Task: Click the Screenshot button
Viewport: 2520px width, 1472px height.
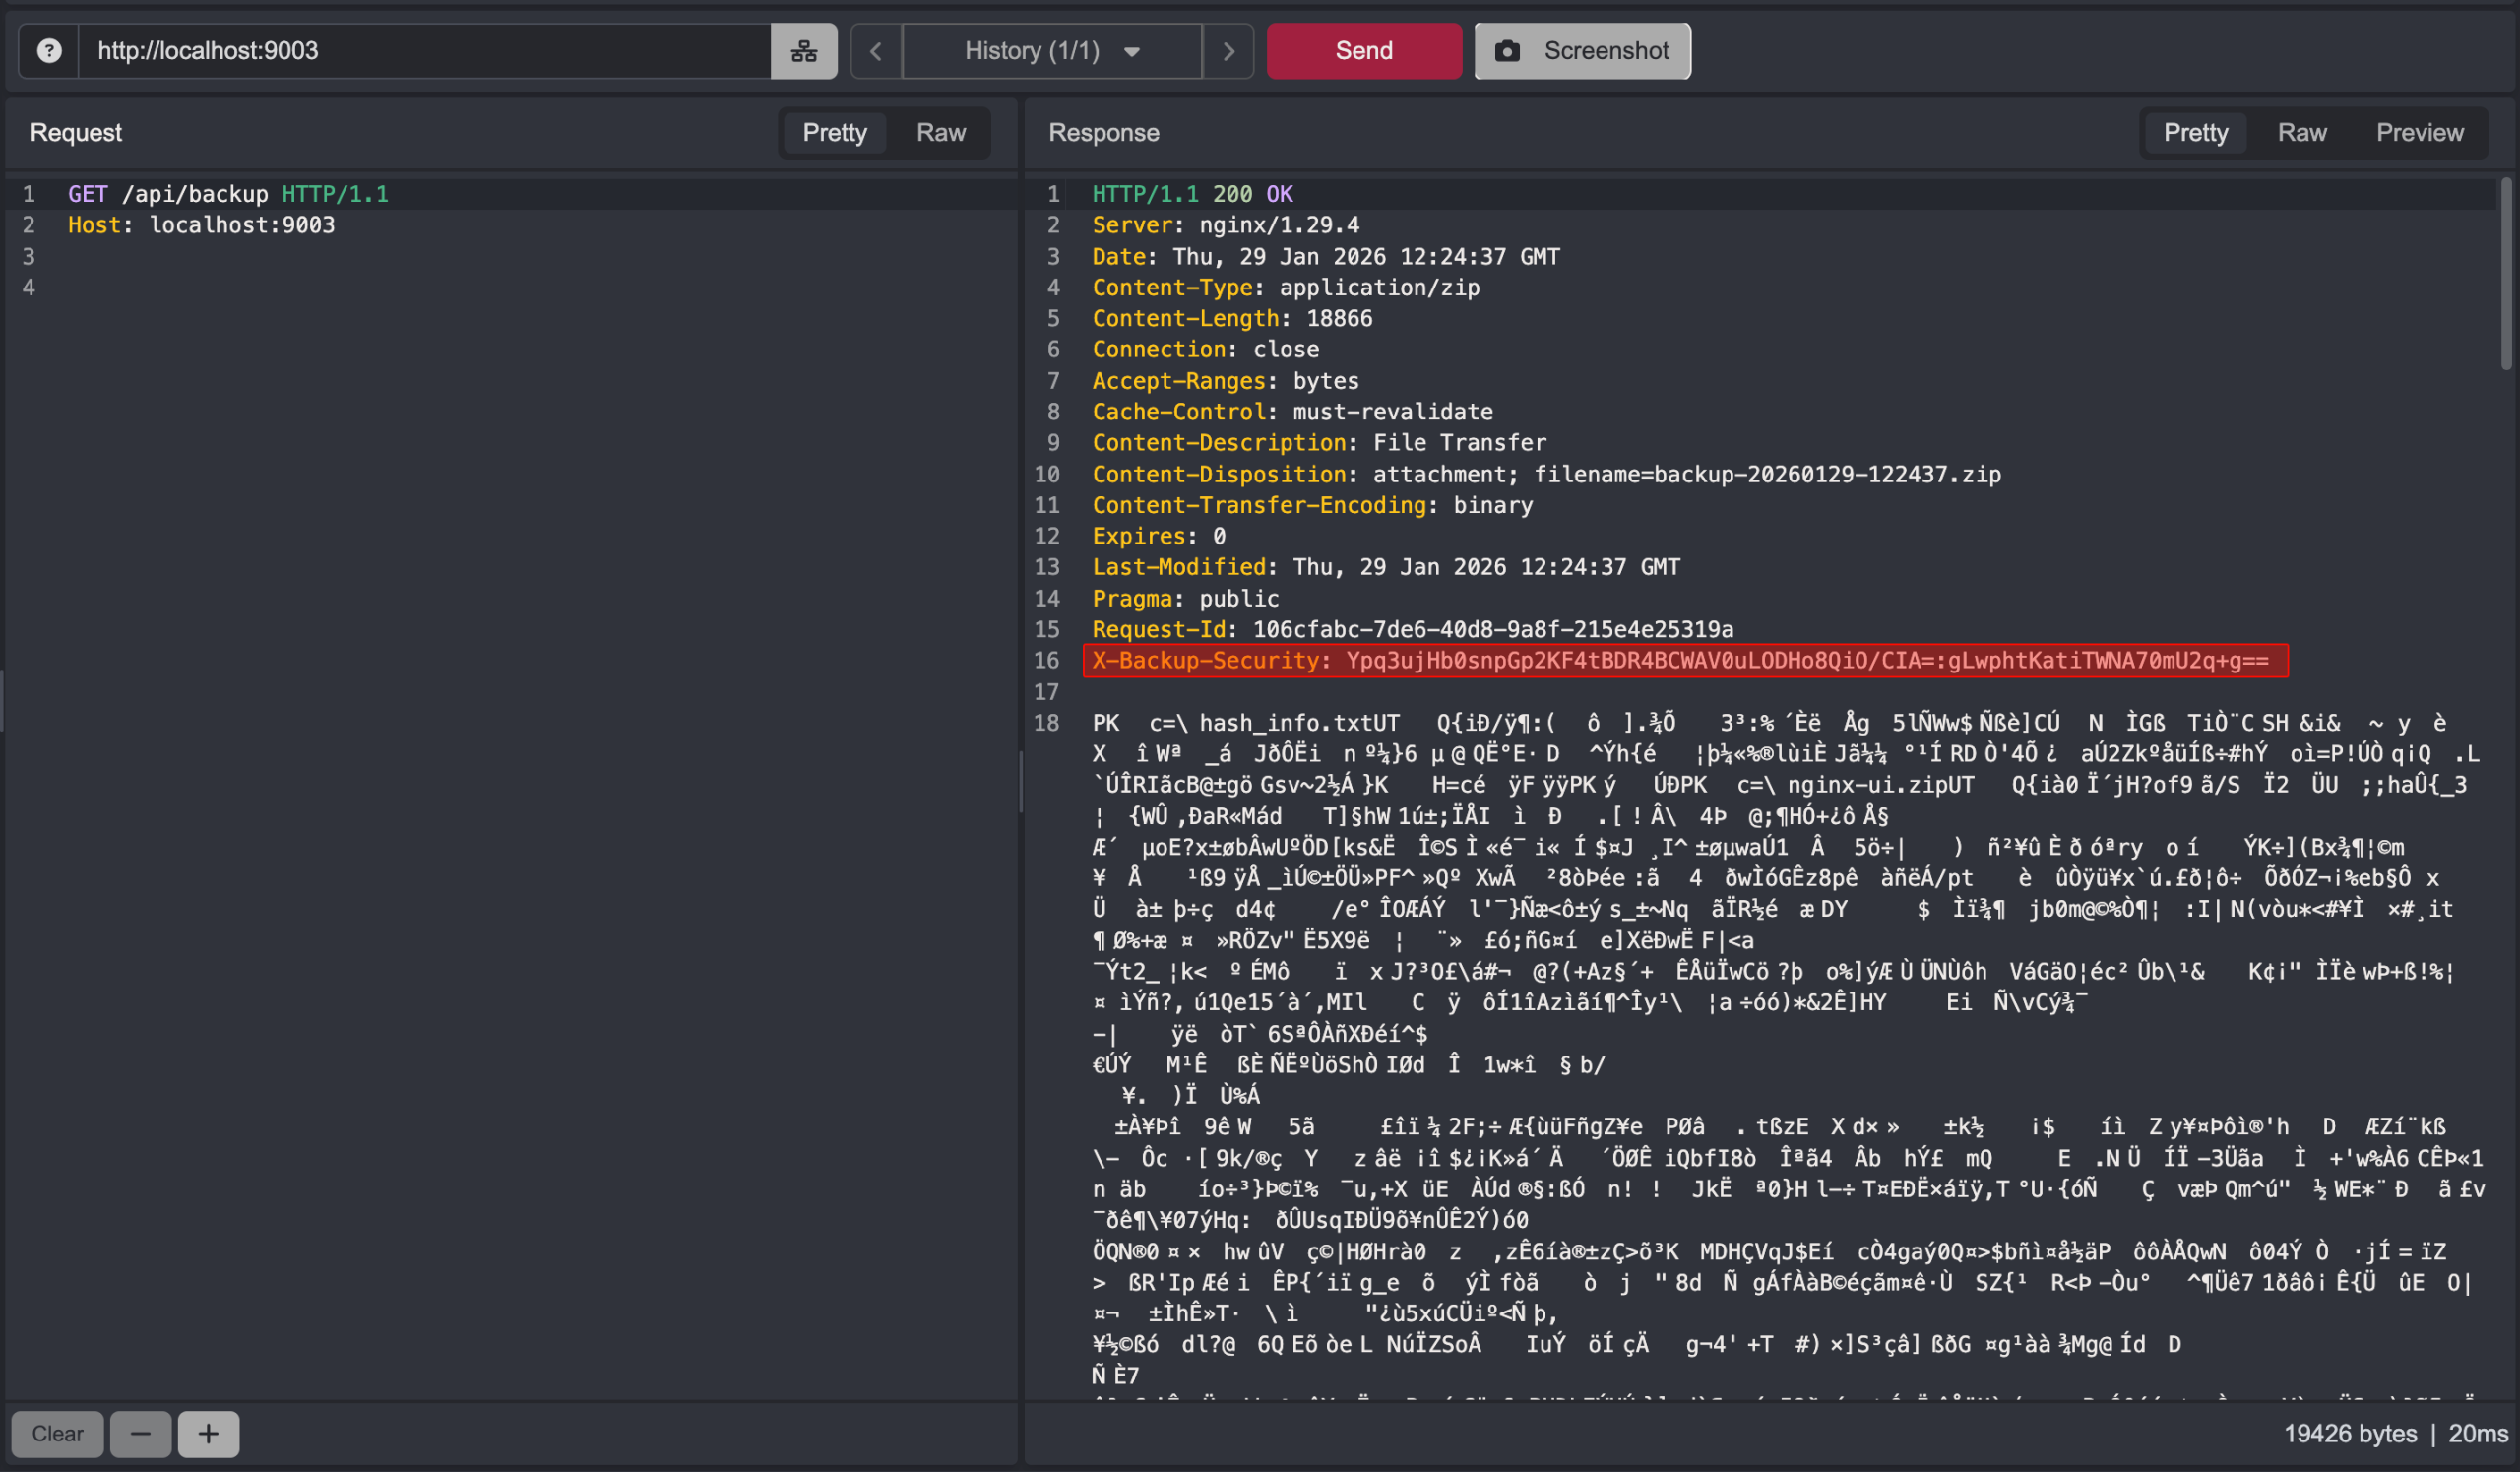Action: [1582, 51]
